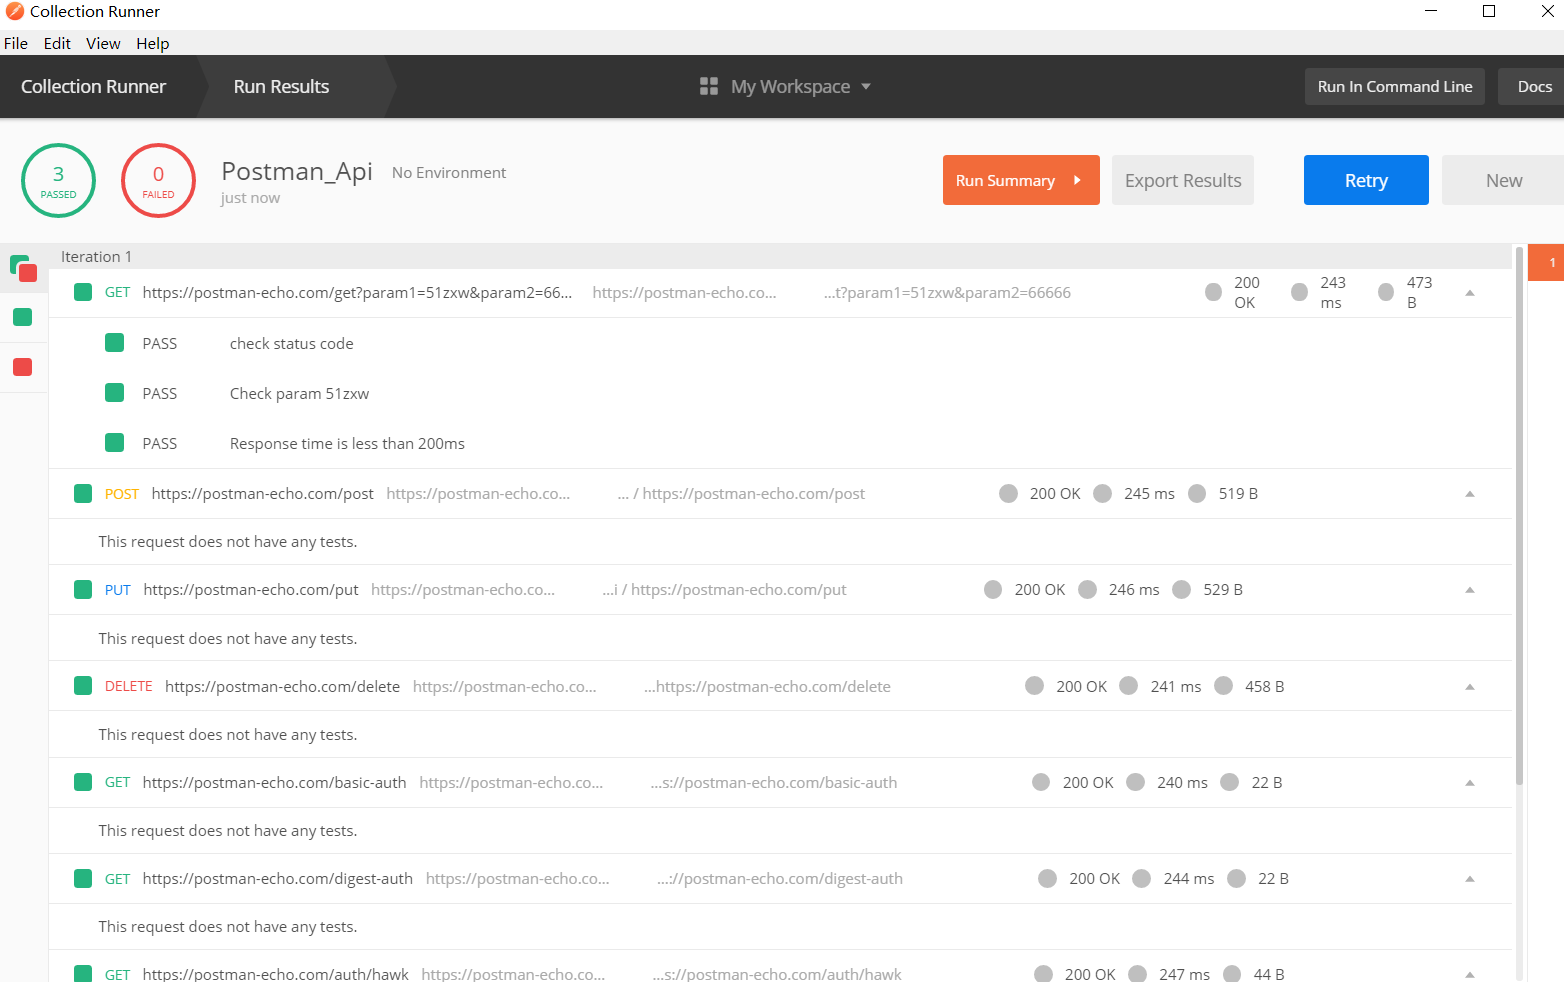Image resolution: width=1564 pixels, height=982 pixels.
Task: Click the 3 PASSED counter circle
Action: (x=58, y=180)
